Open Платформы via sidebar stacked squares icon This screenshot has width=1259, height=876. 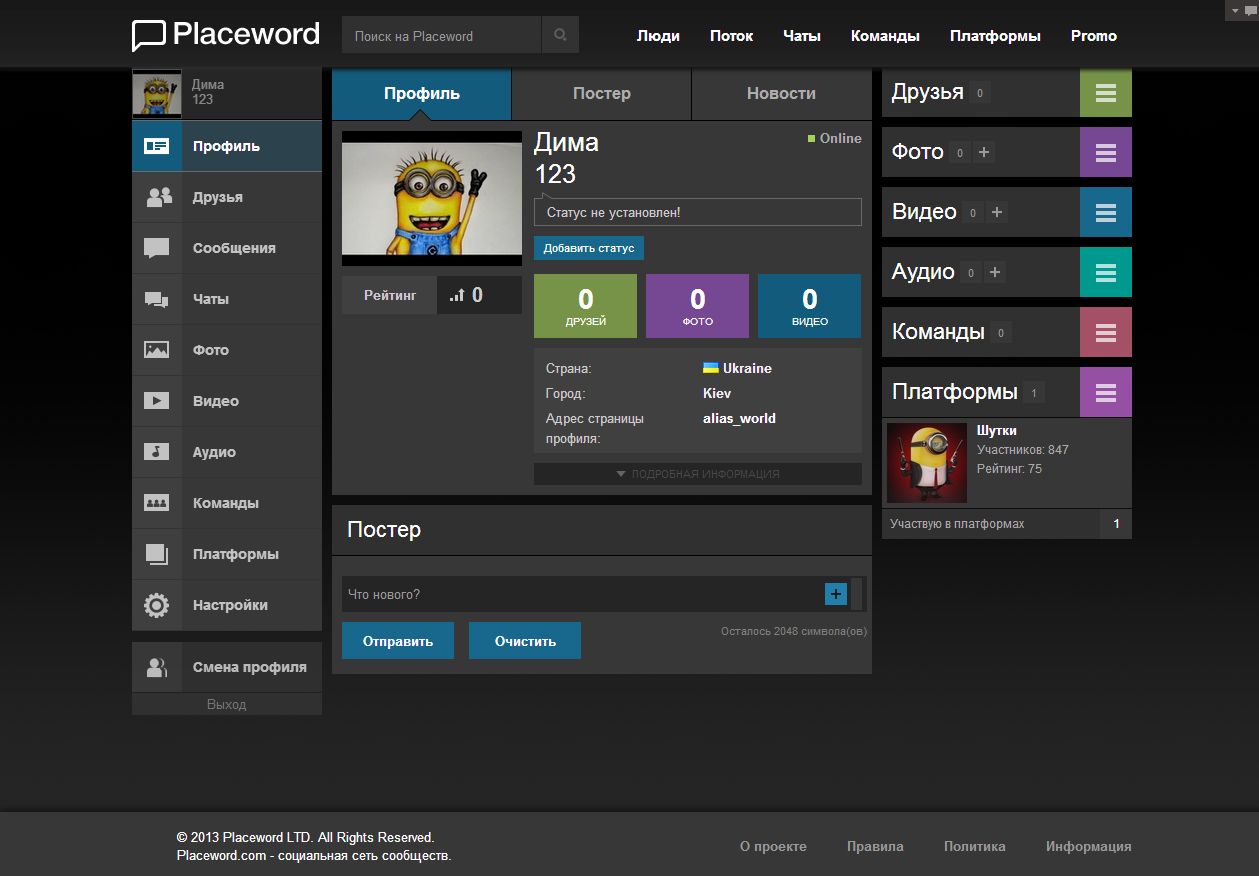(157, 554)
